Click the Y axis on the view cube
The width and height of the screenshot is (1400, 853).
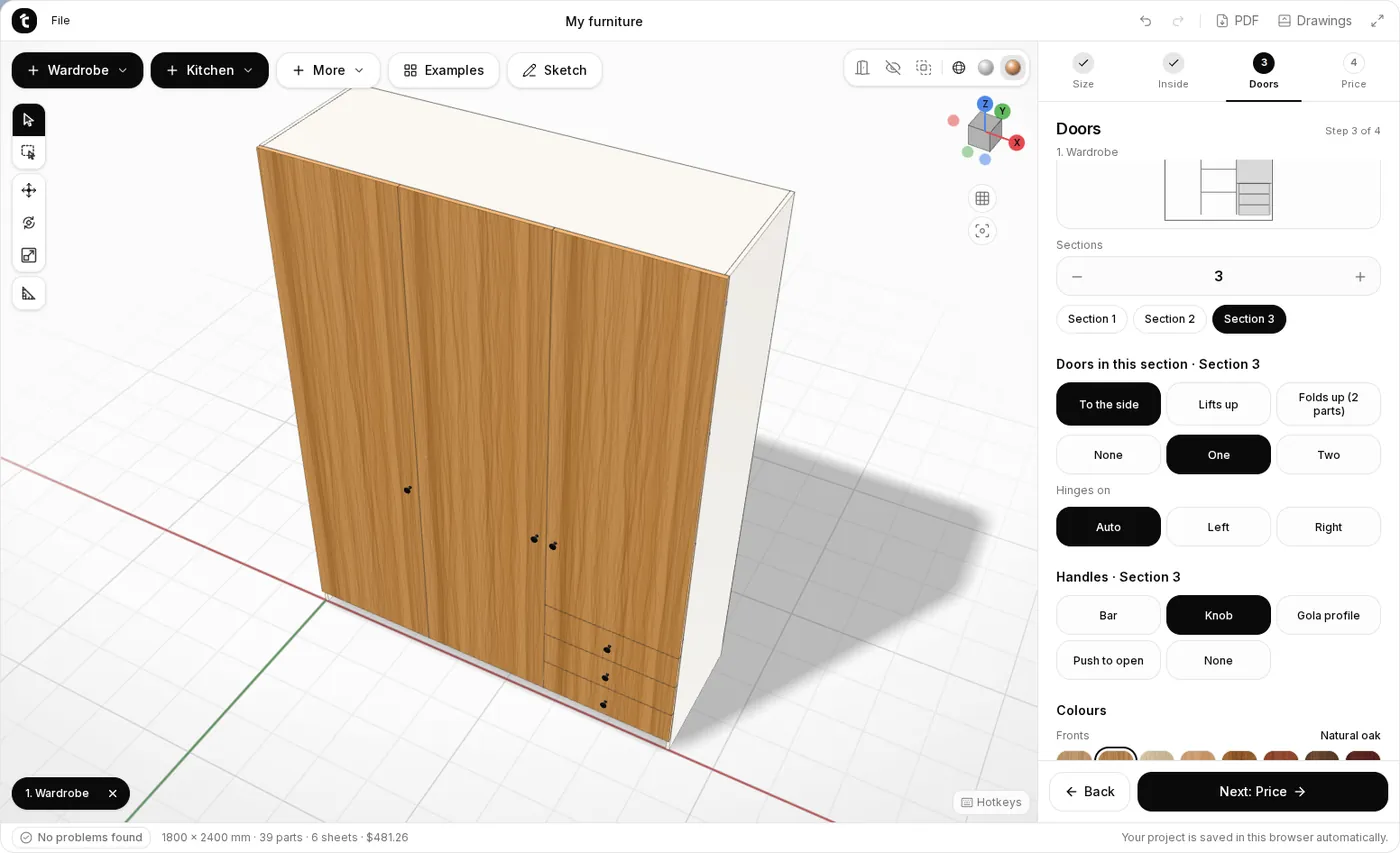point(1002,111)
